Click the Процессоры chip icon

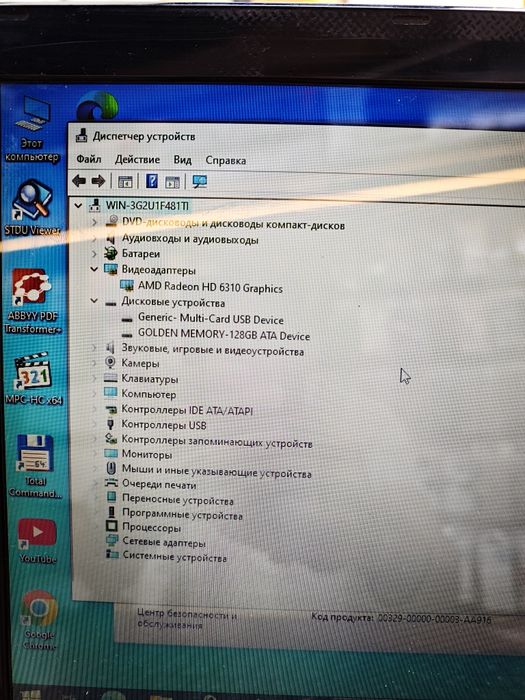[x=112, y=526]
